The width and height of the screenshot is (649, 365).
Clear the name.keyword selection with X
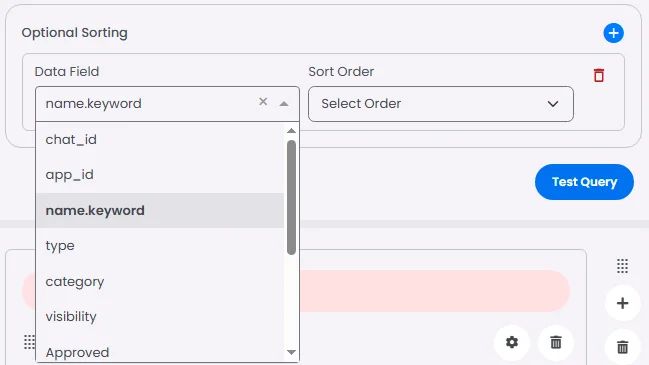(x=263, y=102)
